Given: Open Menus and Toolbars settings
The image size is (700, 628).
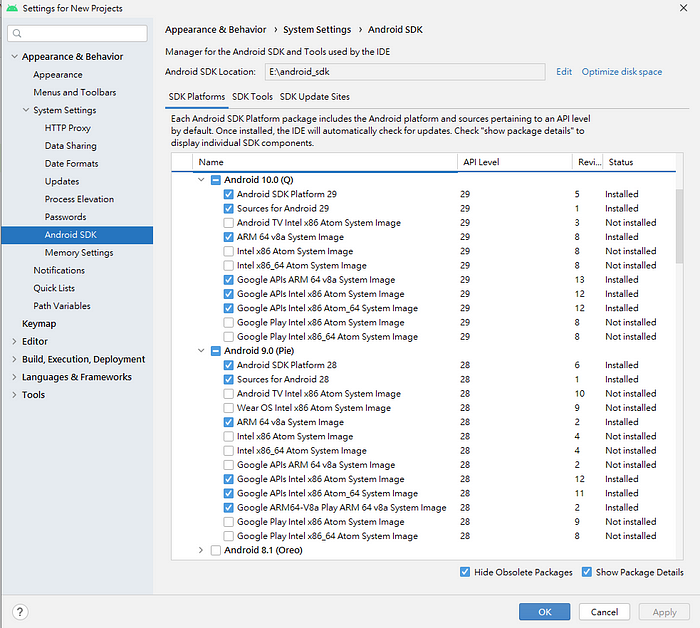Looking at the screenshot, I should pos(75,92).
